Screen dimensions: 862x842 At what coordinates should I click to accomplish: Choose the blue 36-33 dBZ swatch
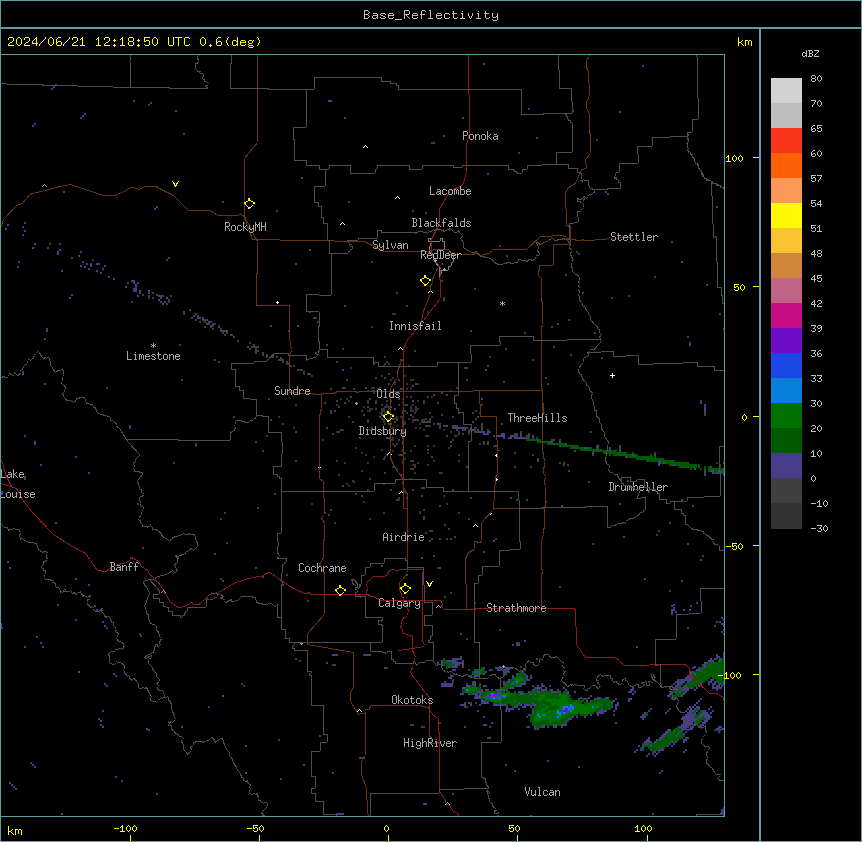786,365
